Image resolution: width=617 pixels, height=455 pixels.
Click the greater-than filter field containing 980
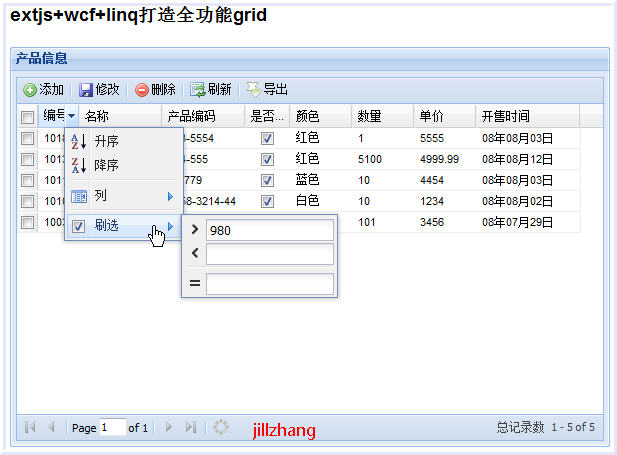pos(269,231)
